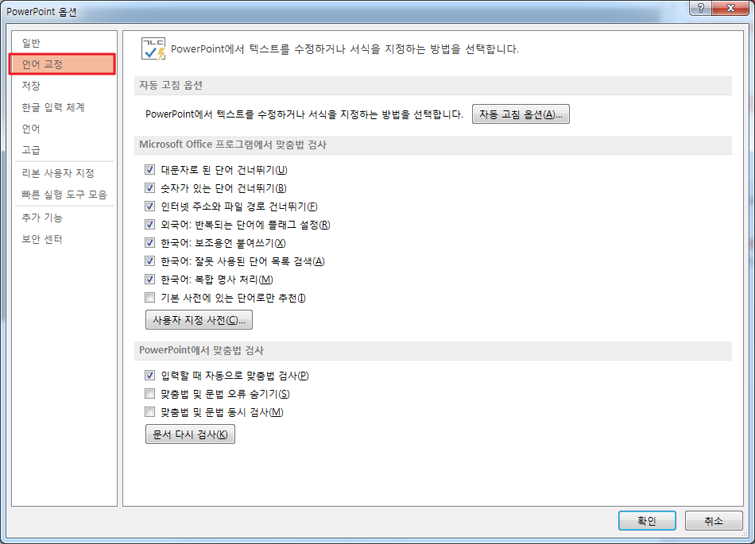Click the 자동 고침 옵션 button
Image resolution: width=755 pixels, height=544 pixels.
(x=521, y=114)
